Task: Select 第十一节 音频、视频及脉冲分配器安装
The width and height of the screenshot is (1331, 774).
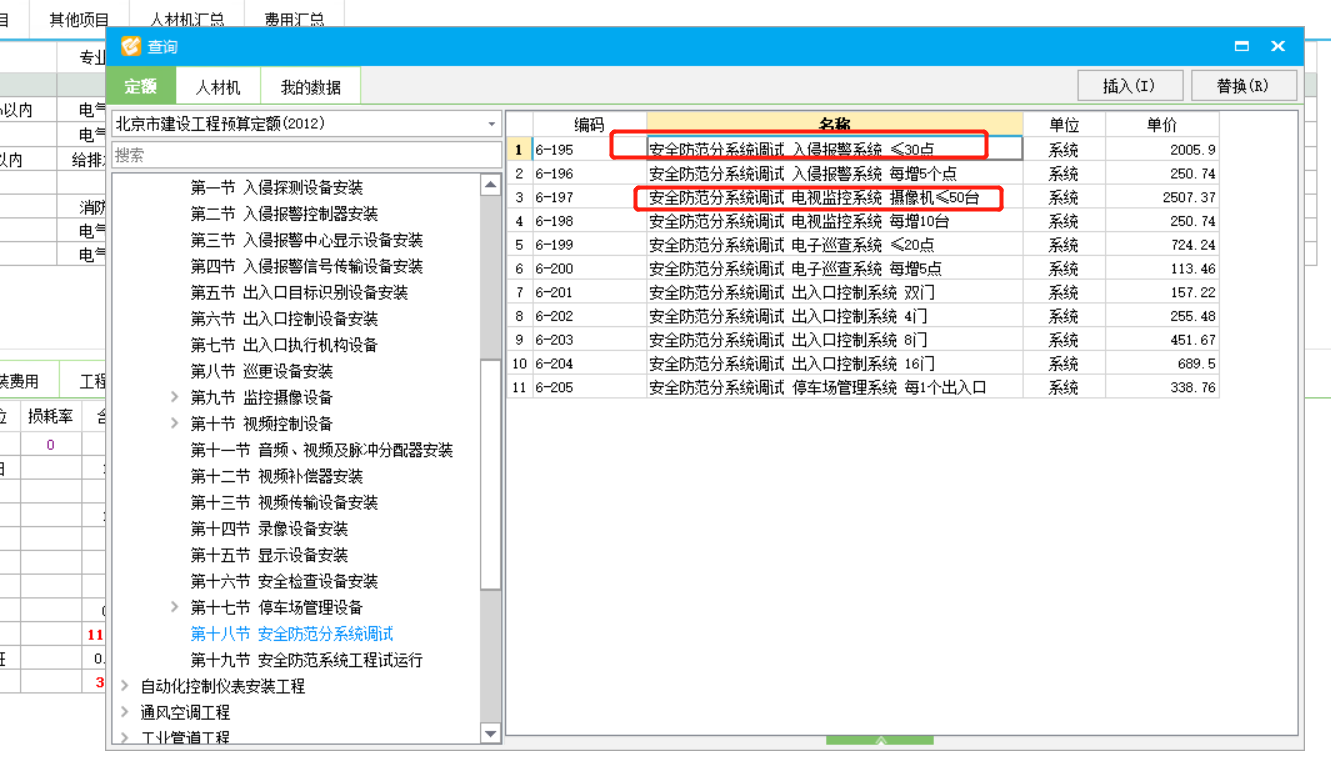Action: pyautogui.click(x=322, y=450)
